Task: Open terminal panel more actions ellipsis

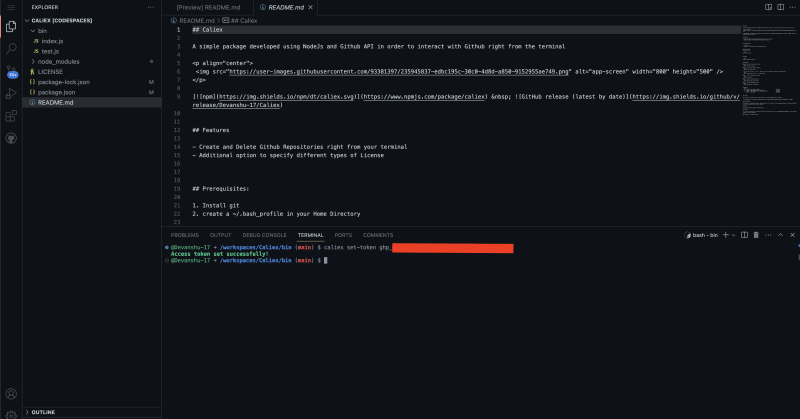Action: click(x=768, y=235)
